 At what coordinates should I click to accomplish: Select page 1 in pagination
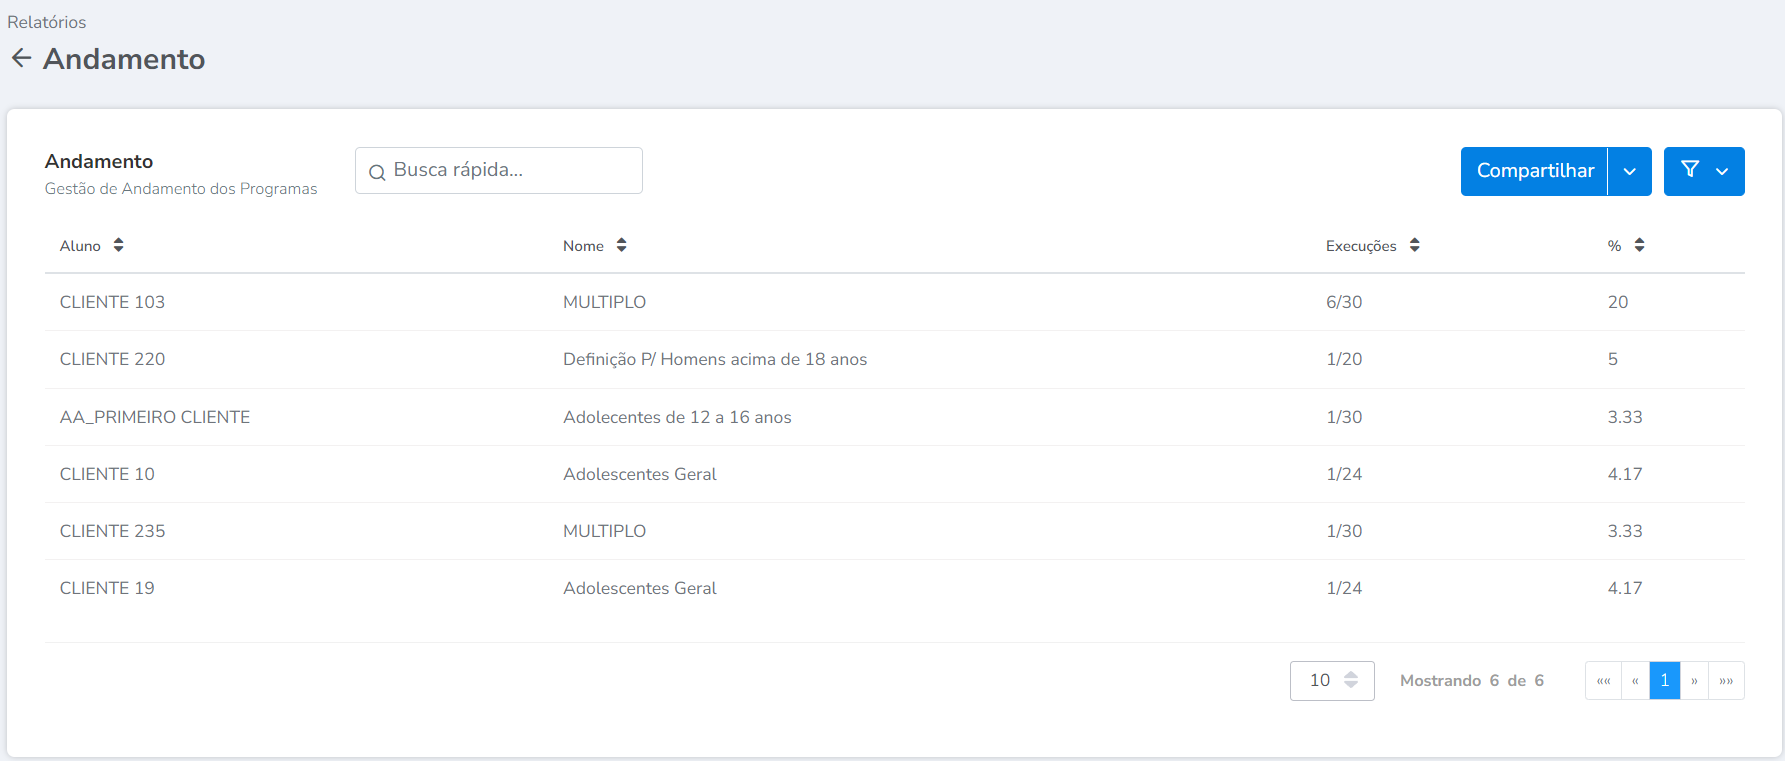point(1664,681)
